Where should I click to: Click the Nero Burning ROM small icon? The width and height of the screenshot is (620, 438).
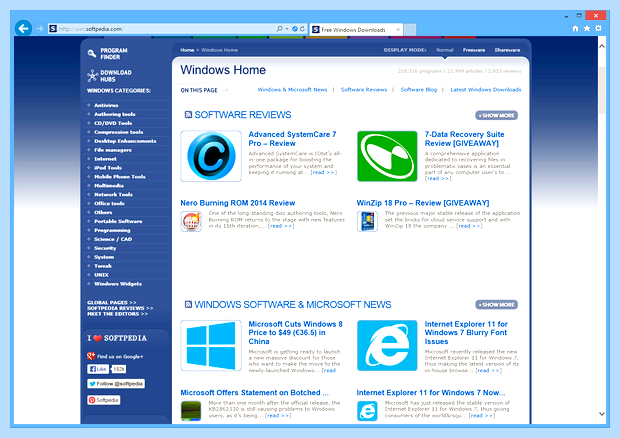pos(191,221)
